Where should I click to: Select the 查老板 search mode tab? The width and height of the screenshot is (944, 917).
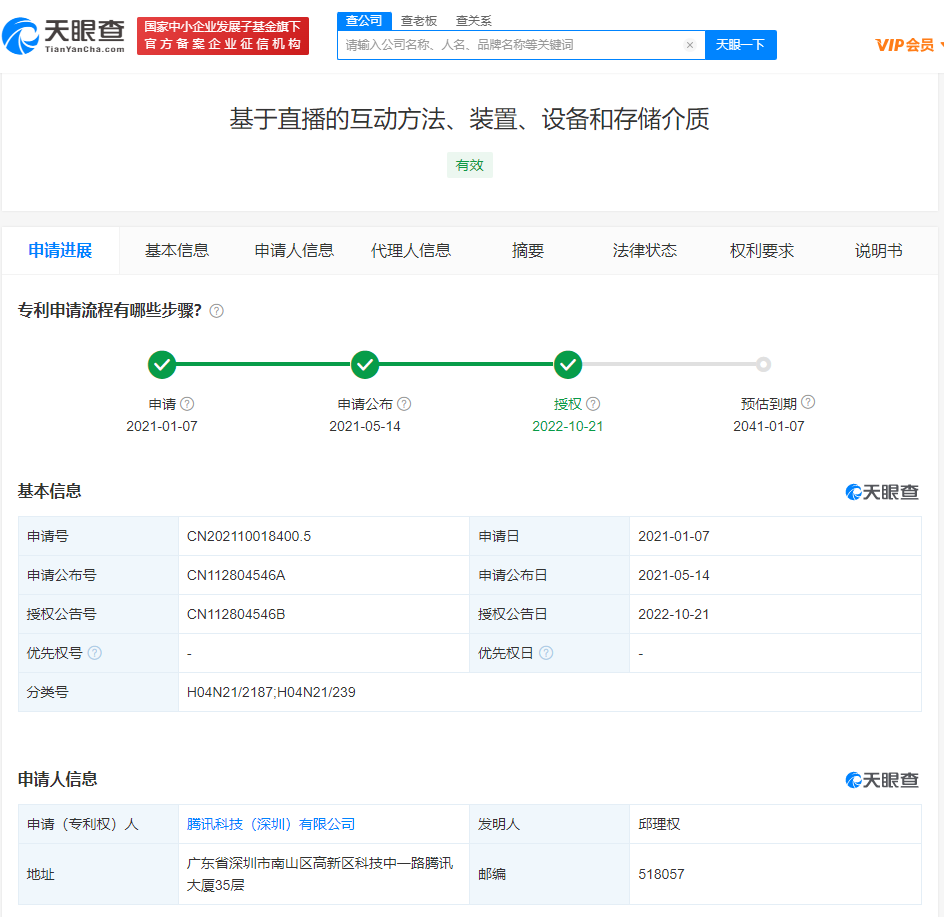pos(419,20)
